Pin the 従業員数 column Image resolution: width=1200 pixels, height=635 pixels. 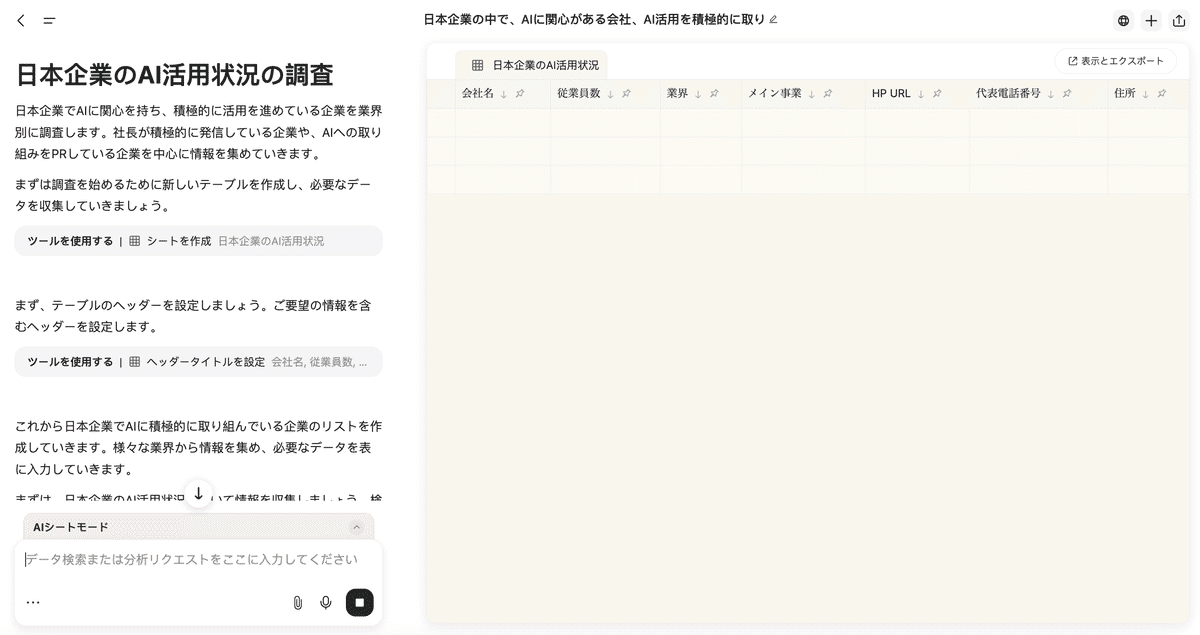pos(626,93)
